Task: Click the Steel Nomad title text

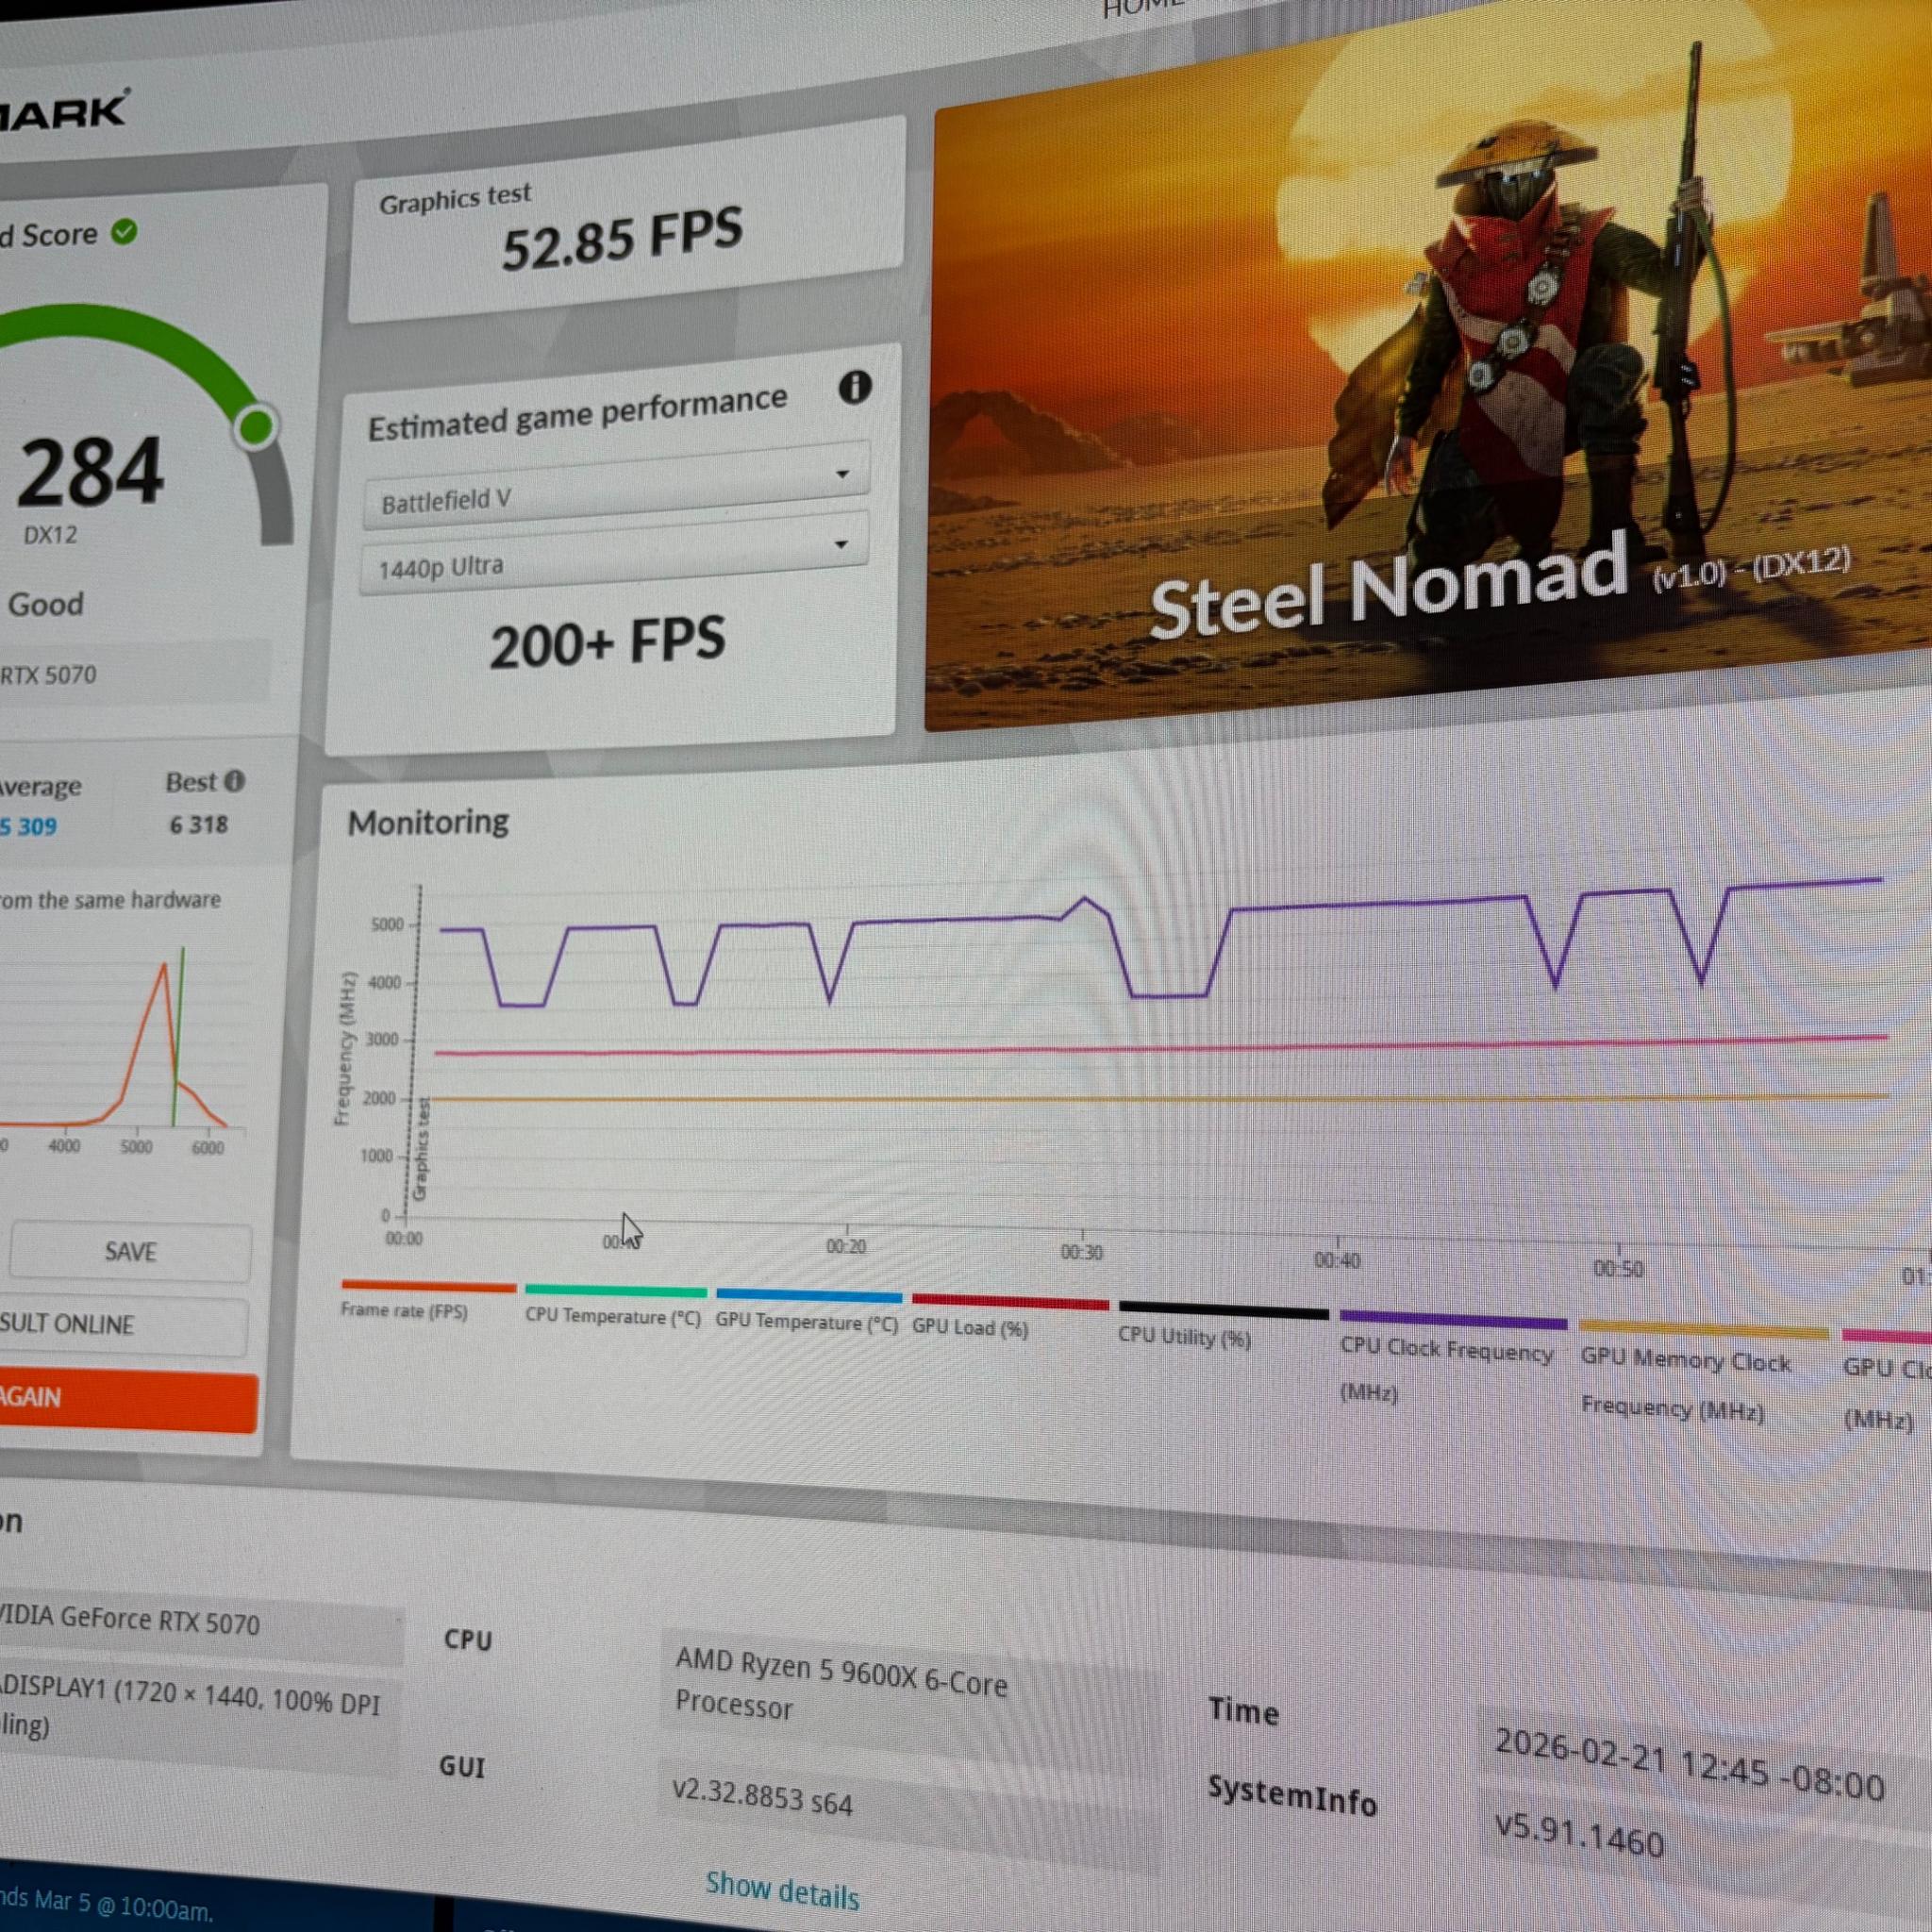Action: click(1388, 586)
